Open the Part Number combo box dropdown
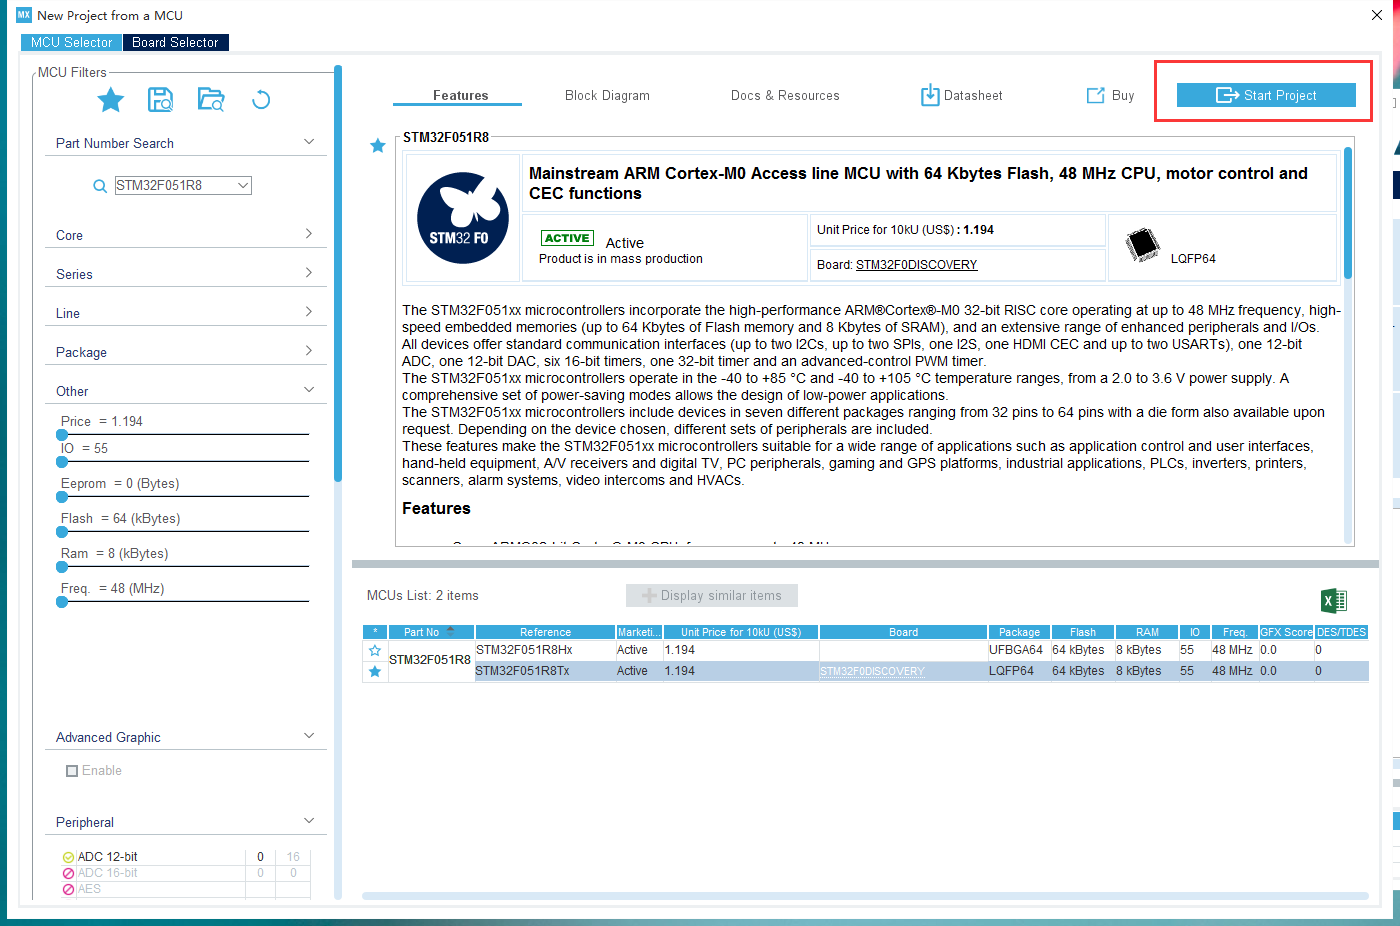The height and width of the screenshot is (926, 1400). click(243, 185)
